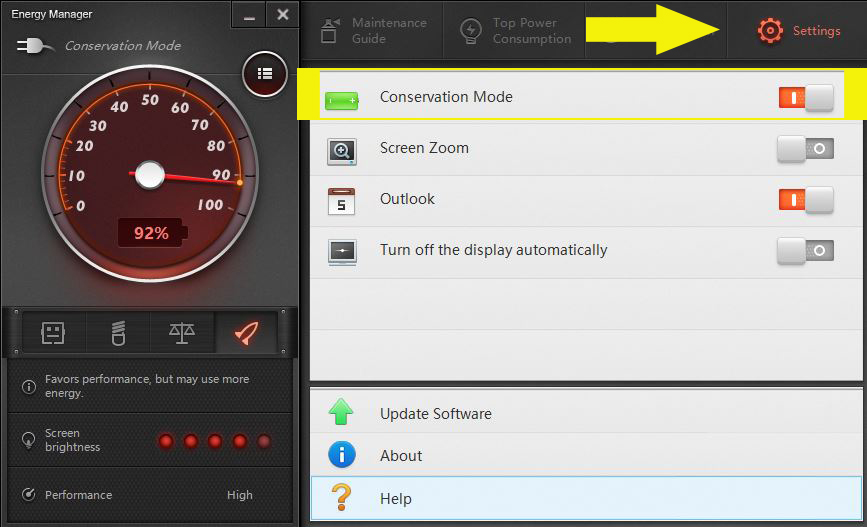Click the green battery Conservation Mode icon
Image resolution: width=867 pixels, height=527 pixels.
341,99
